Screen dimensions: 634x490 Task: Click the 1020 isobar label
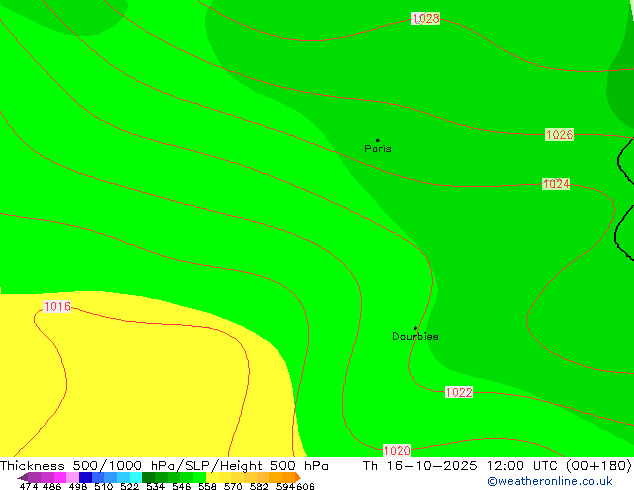[x=397, y=450]
